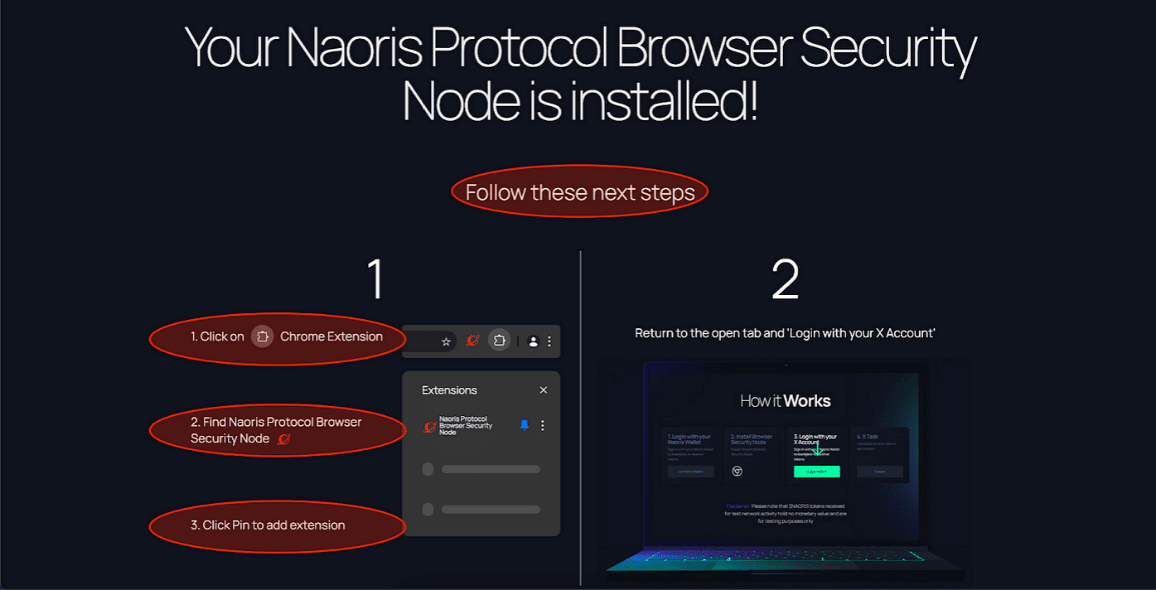Click the profile avatar icon
Screen dimensions: 1156x590
tap(534, 341)
